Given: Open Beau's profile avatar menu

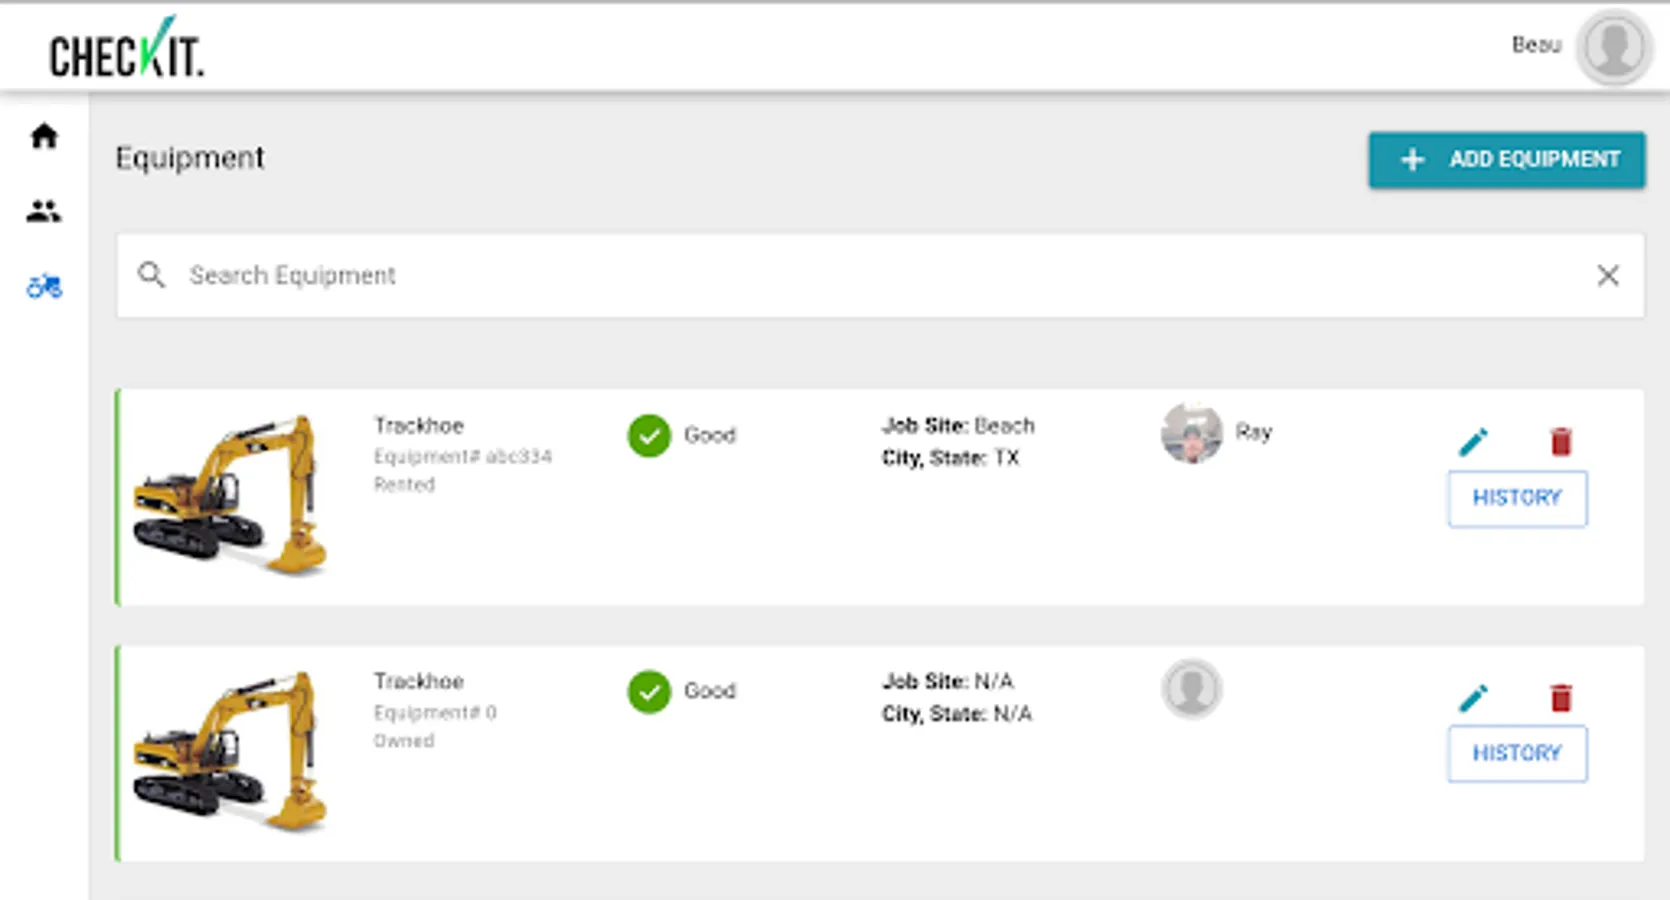Looking at the screenshot, I should (1612, 47).
